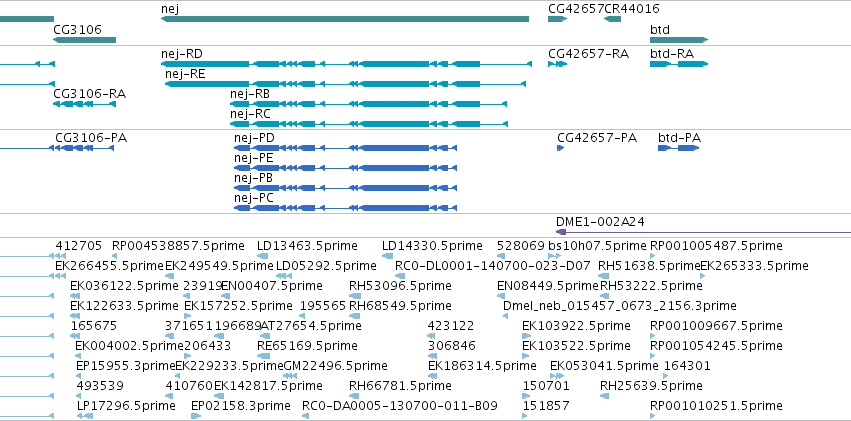Viewport: 851px width, 421px height.
Task: Select EST EK004002.5prime
Action: click(x=130, y=346)
